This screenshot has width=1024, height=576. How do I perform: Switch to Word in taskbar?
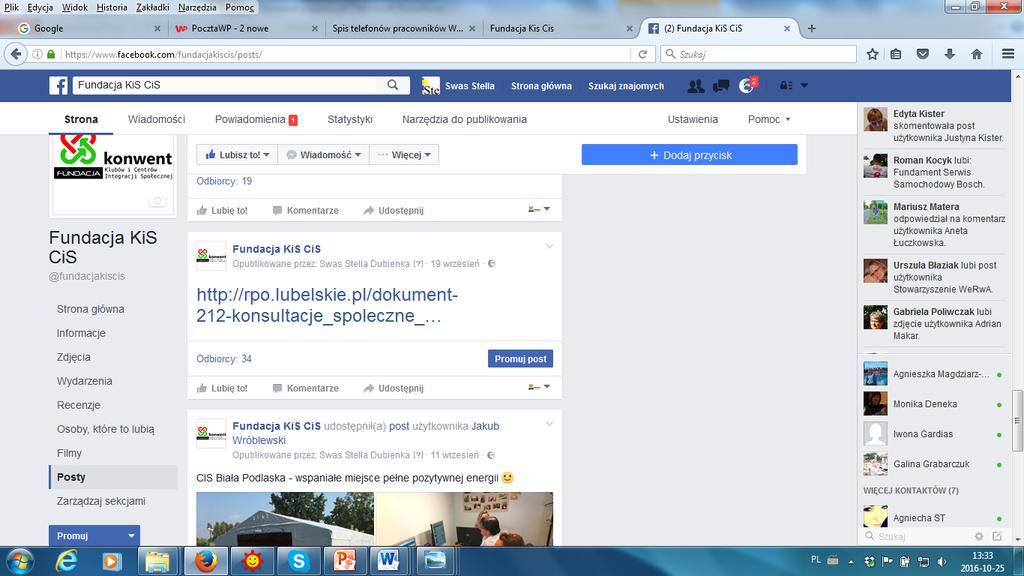coord(389,562)
